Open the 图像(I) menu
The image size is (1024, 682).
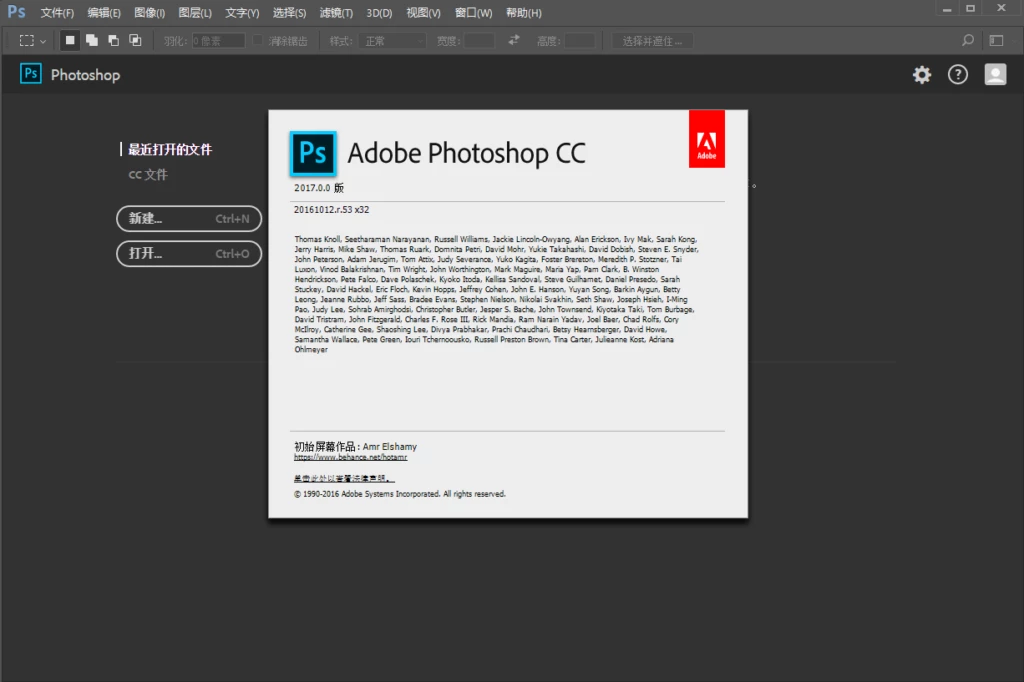(x=150, y=13)
